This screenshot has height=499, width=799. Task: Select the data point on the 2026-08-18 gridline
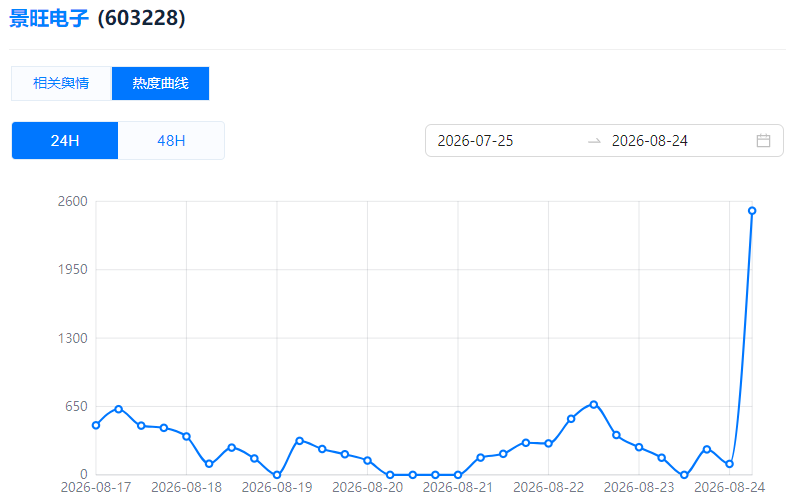click(187, 436)
